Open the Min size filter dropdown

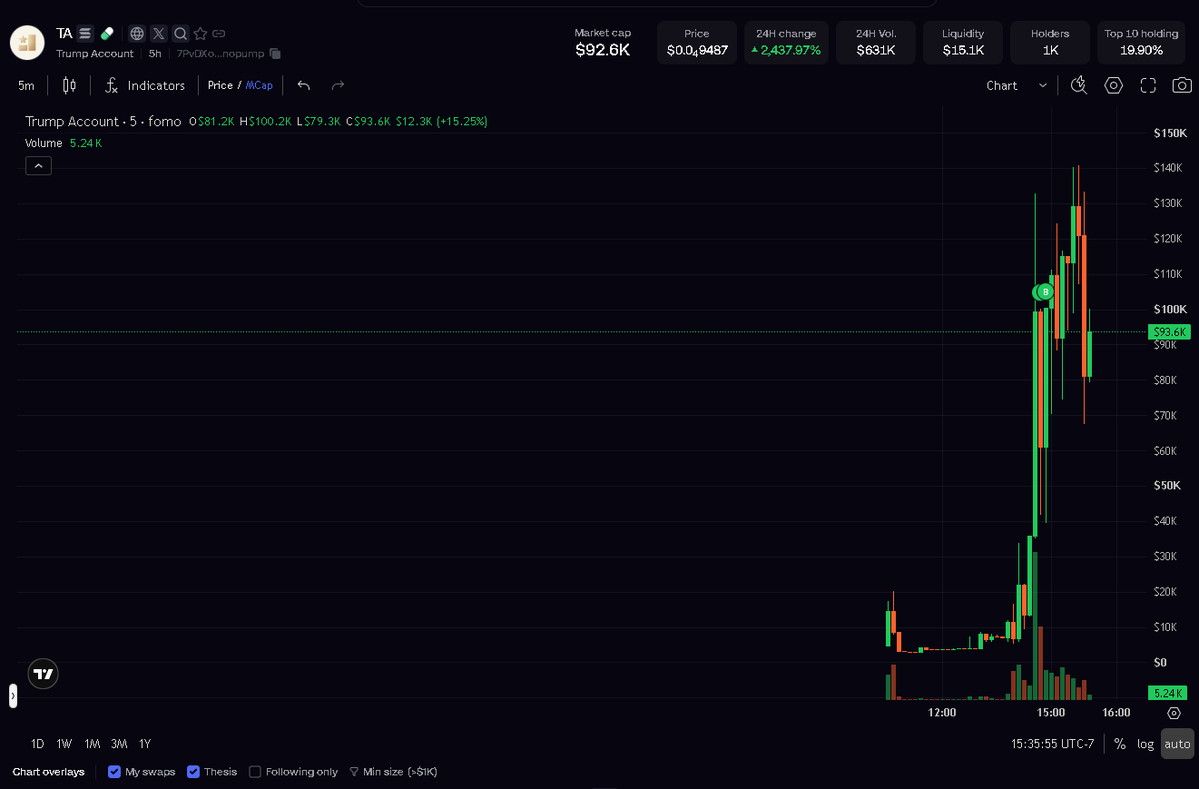(393, 771)
